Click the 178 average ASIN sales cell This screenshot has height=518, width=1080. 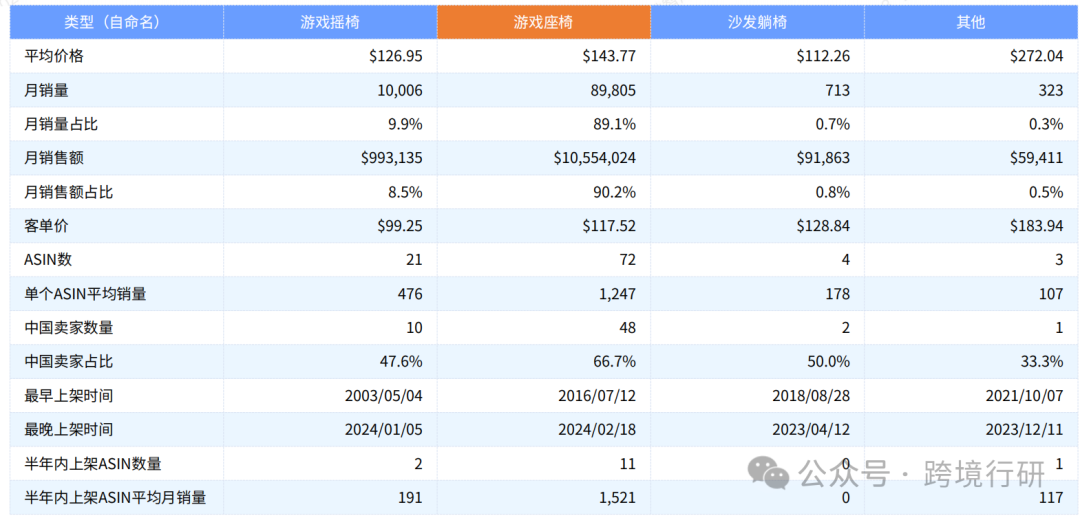tap(838, 294)
